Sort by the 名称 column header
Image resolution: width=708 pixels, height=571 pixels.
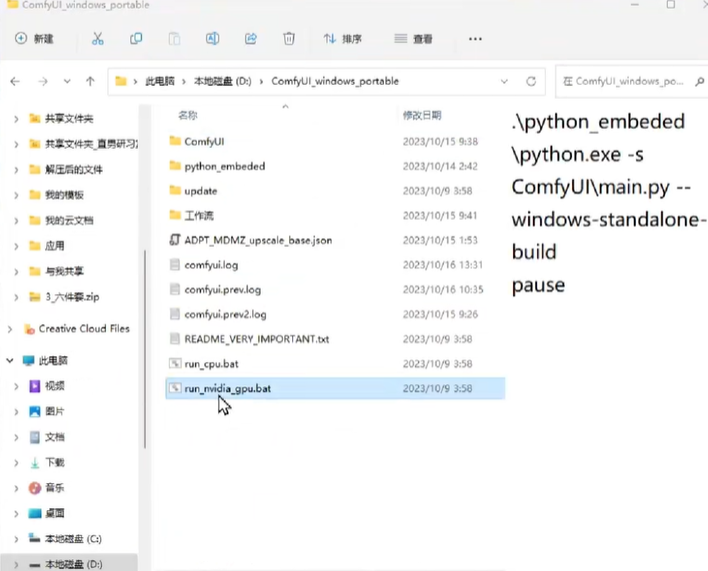[188, 116]
